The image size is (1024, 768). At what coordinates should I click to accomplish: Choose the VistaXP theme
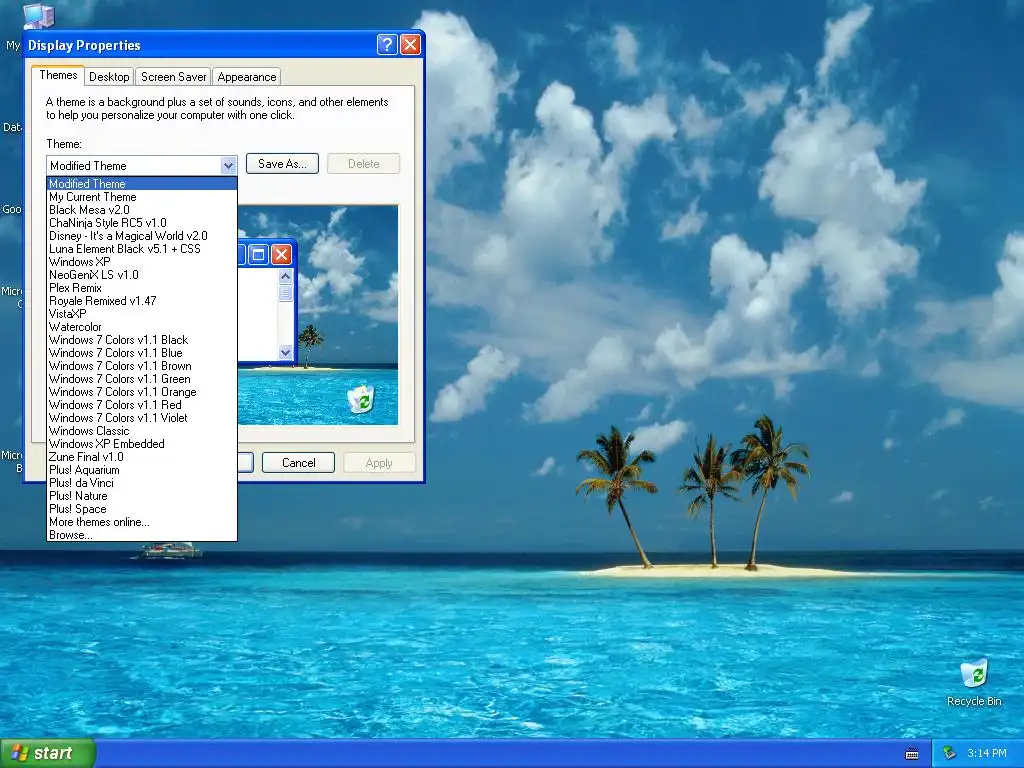[142, 313]
